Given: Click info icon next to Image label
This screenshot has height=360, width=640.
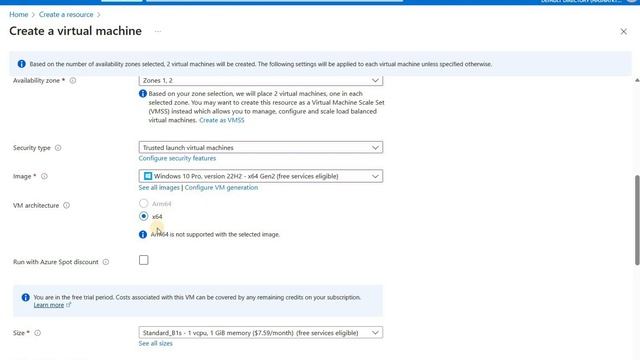Looking at the screenshot, I should 44,176.
